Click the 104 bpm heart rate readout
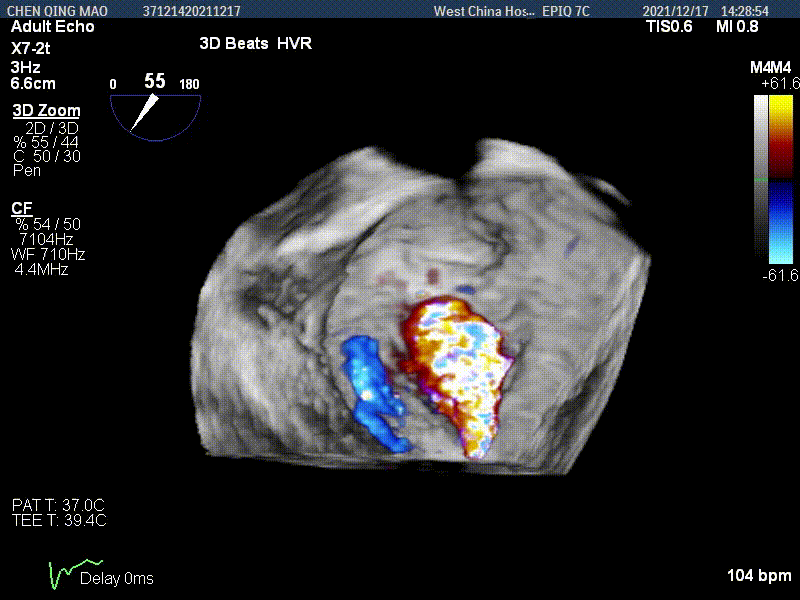The image size is (800, 600). (759, 576)
